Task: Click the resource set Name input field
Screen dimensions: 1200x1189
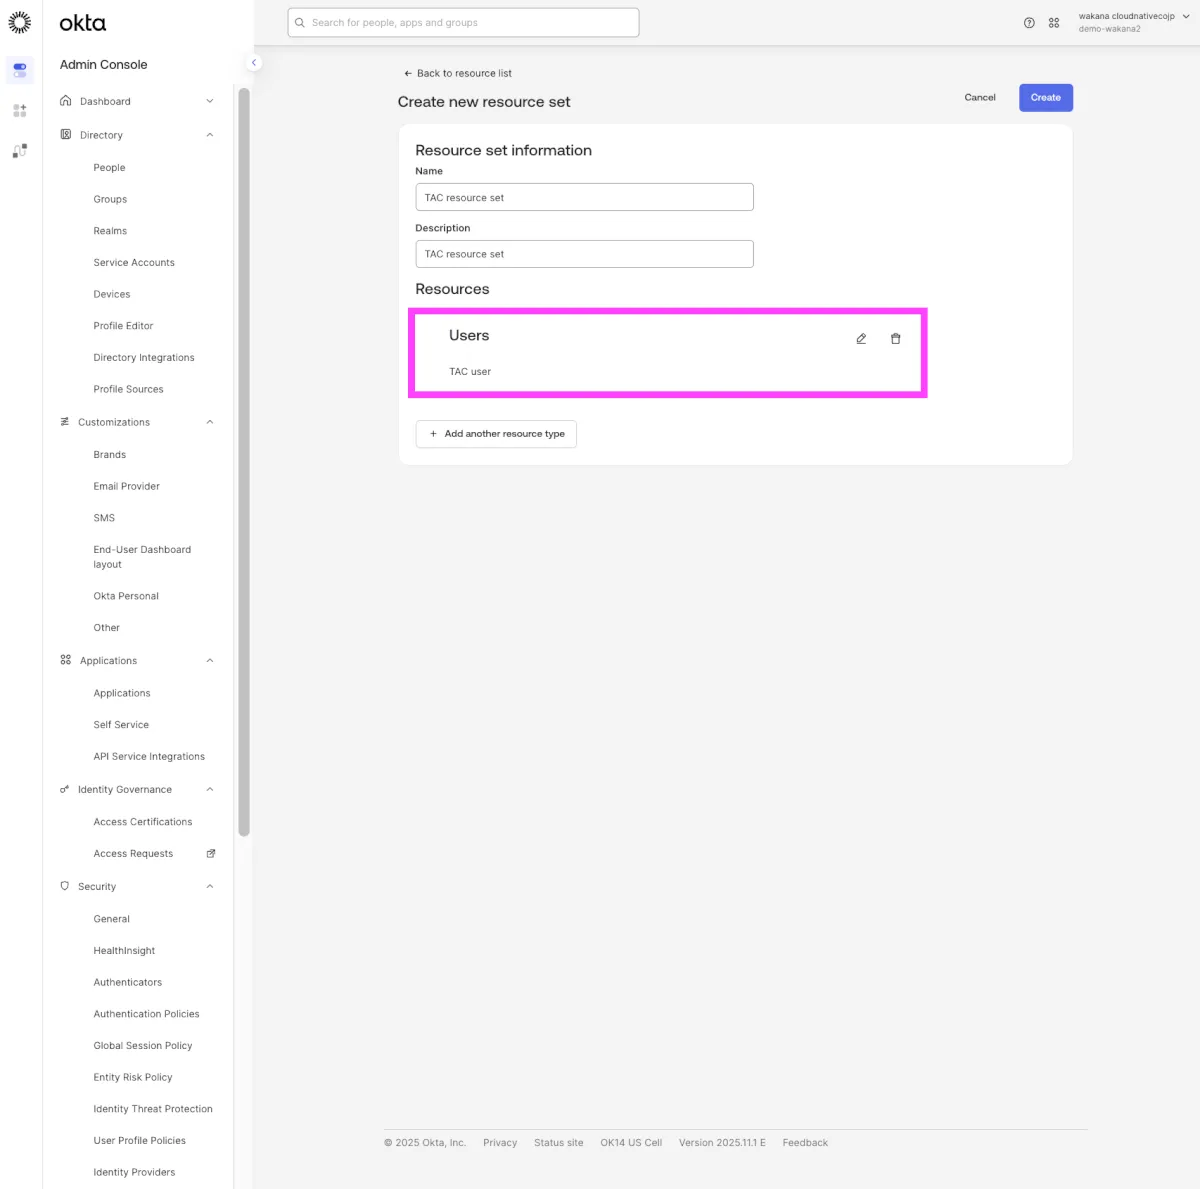Action: [x=584, y=197]
